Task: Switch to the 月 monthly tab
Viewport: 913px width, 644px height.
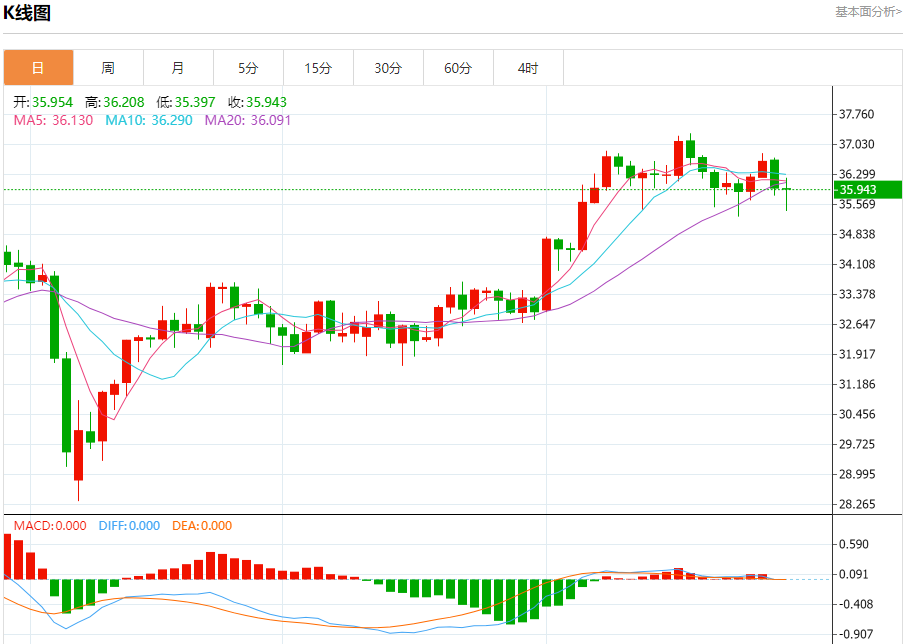Action: click(178, 68)
